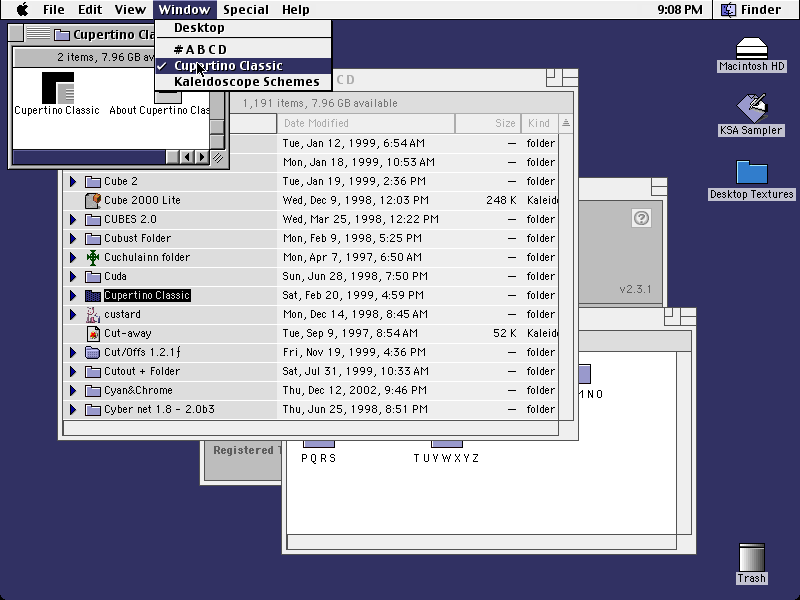The width and height of the screenshot is (800, 600).
Task: Click the 1,191 items status text
Action: (x=319, y=103)
